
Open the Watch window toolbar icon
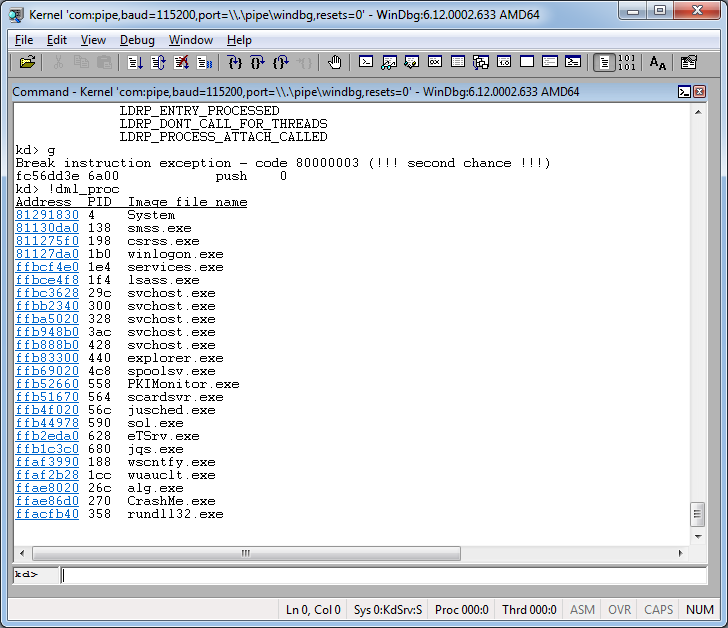click(x=389, y=62)
